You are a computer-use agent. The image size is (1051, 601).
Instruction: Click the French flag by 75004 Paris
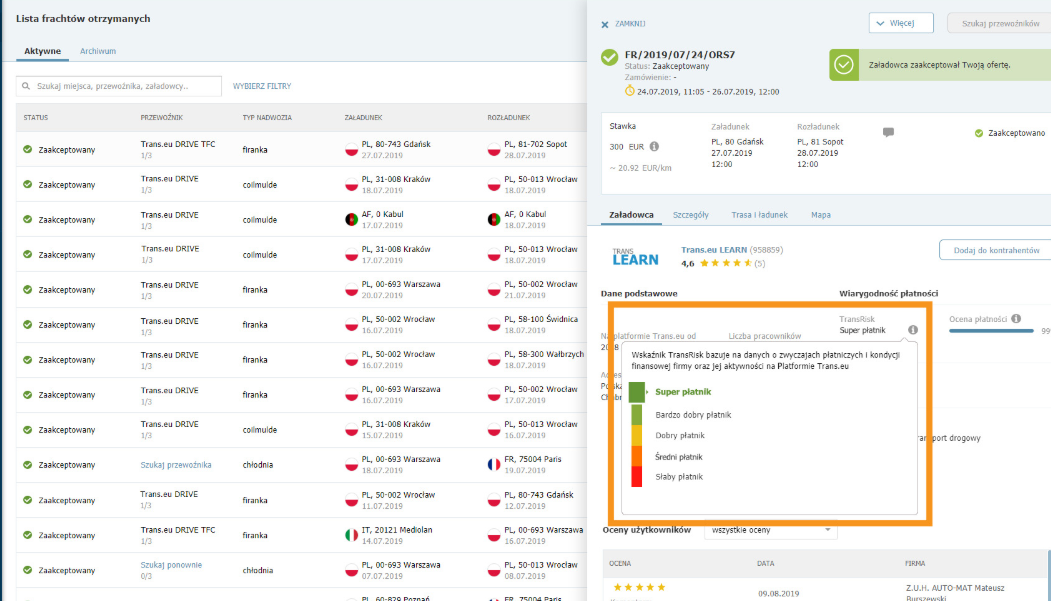point(494,464)
